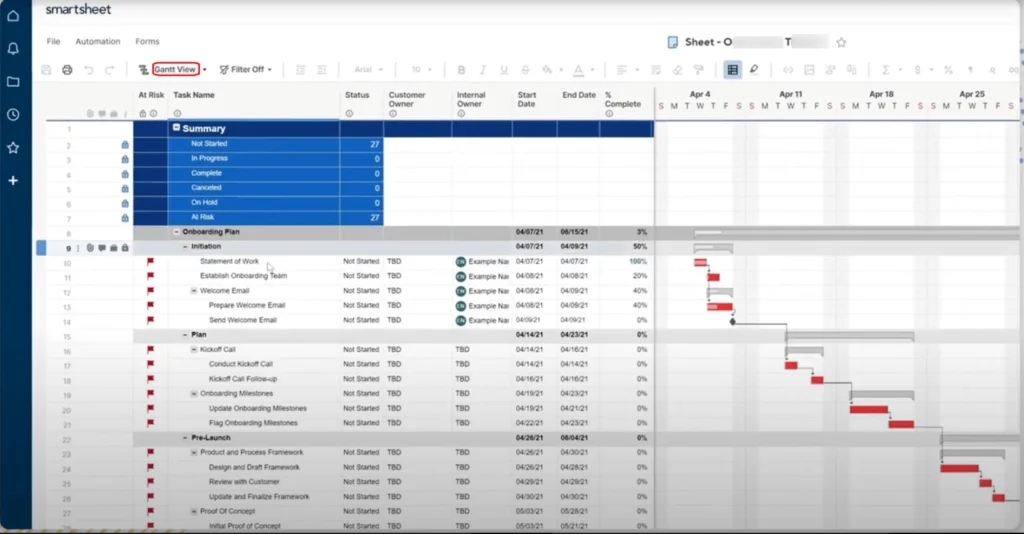
Task: Click the text color swatch letter A
Action: tap(577, 70)
